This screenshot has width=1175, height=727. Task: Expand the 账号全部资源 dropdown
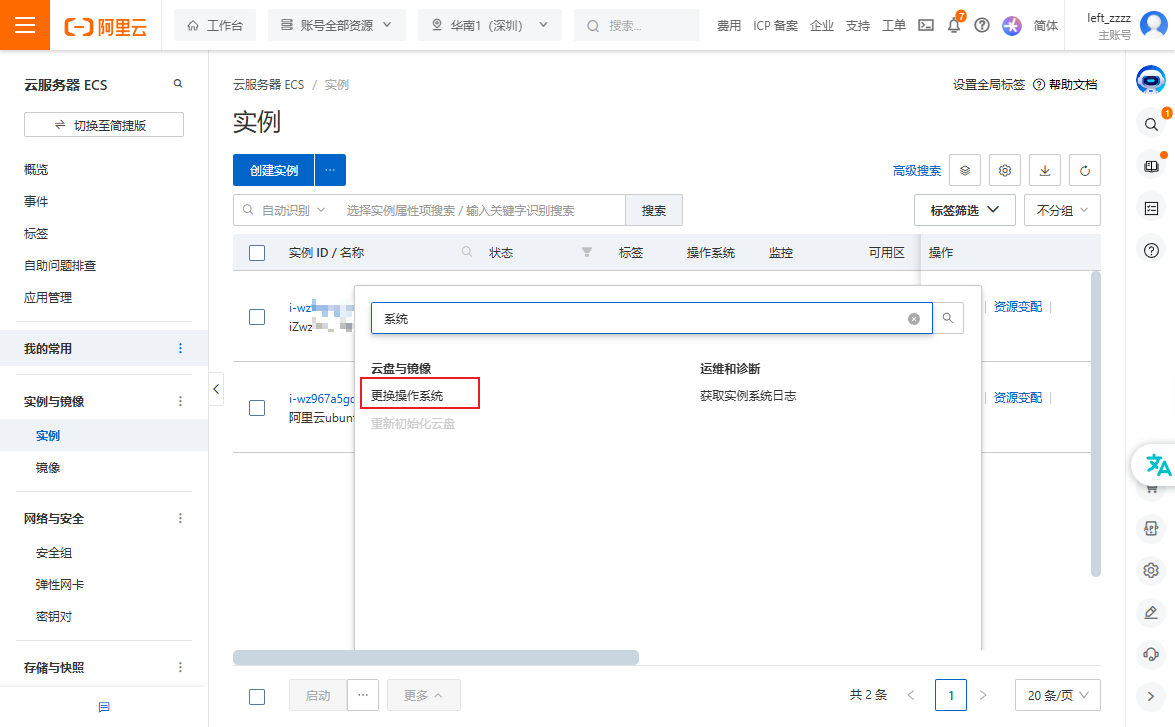[x=336, y=25]
